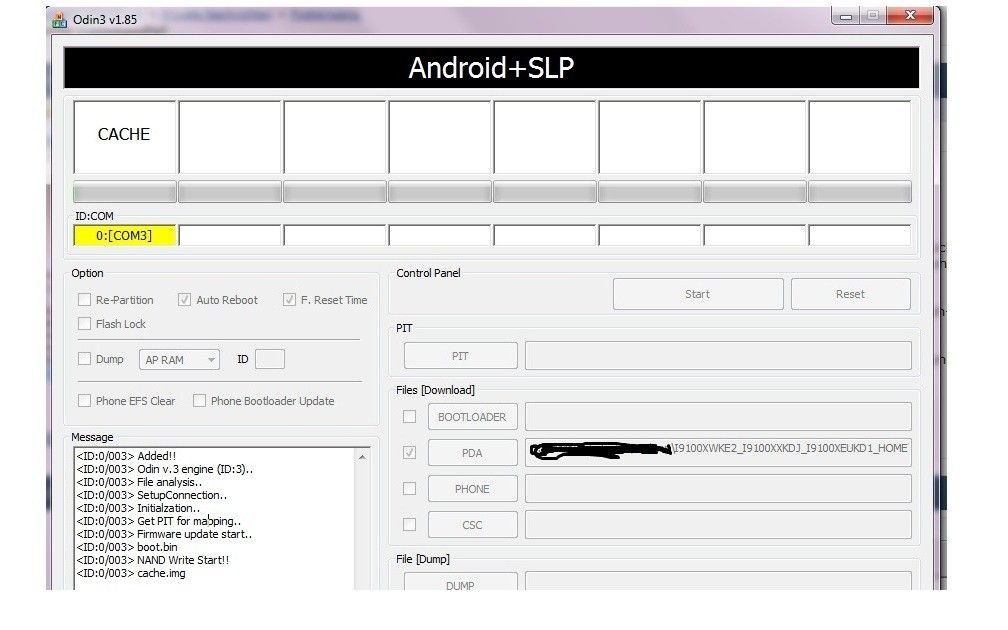Enable the Re-Partition checkbox
This screenshot has height=630, width=1008.
84,300
